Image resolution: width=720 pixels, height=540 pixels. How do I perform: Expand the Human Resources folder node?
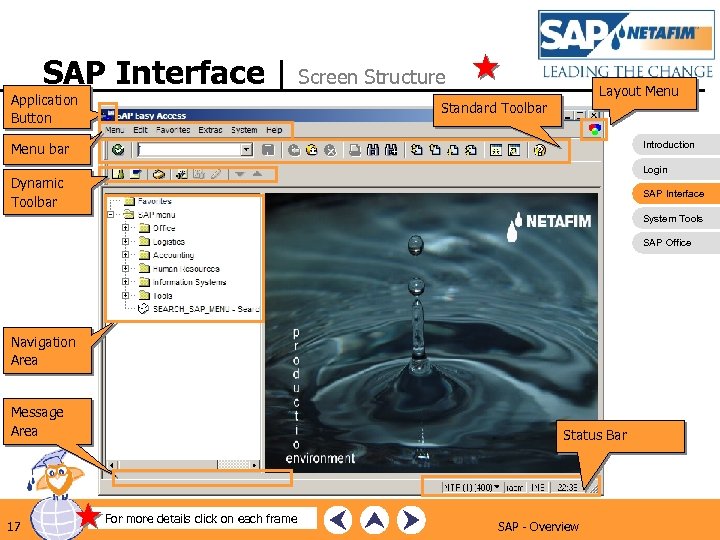(125, 268)
